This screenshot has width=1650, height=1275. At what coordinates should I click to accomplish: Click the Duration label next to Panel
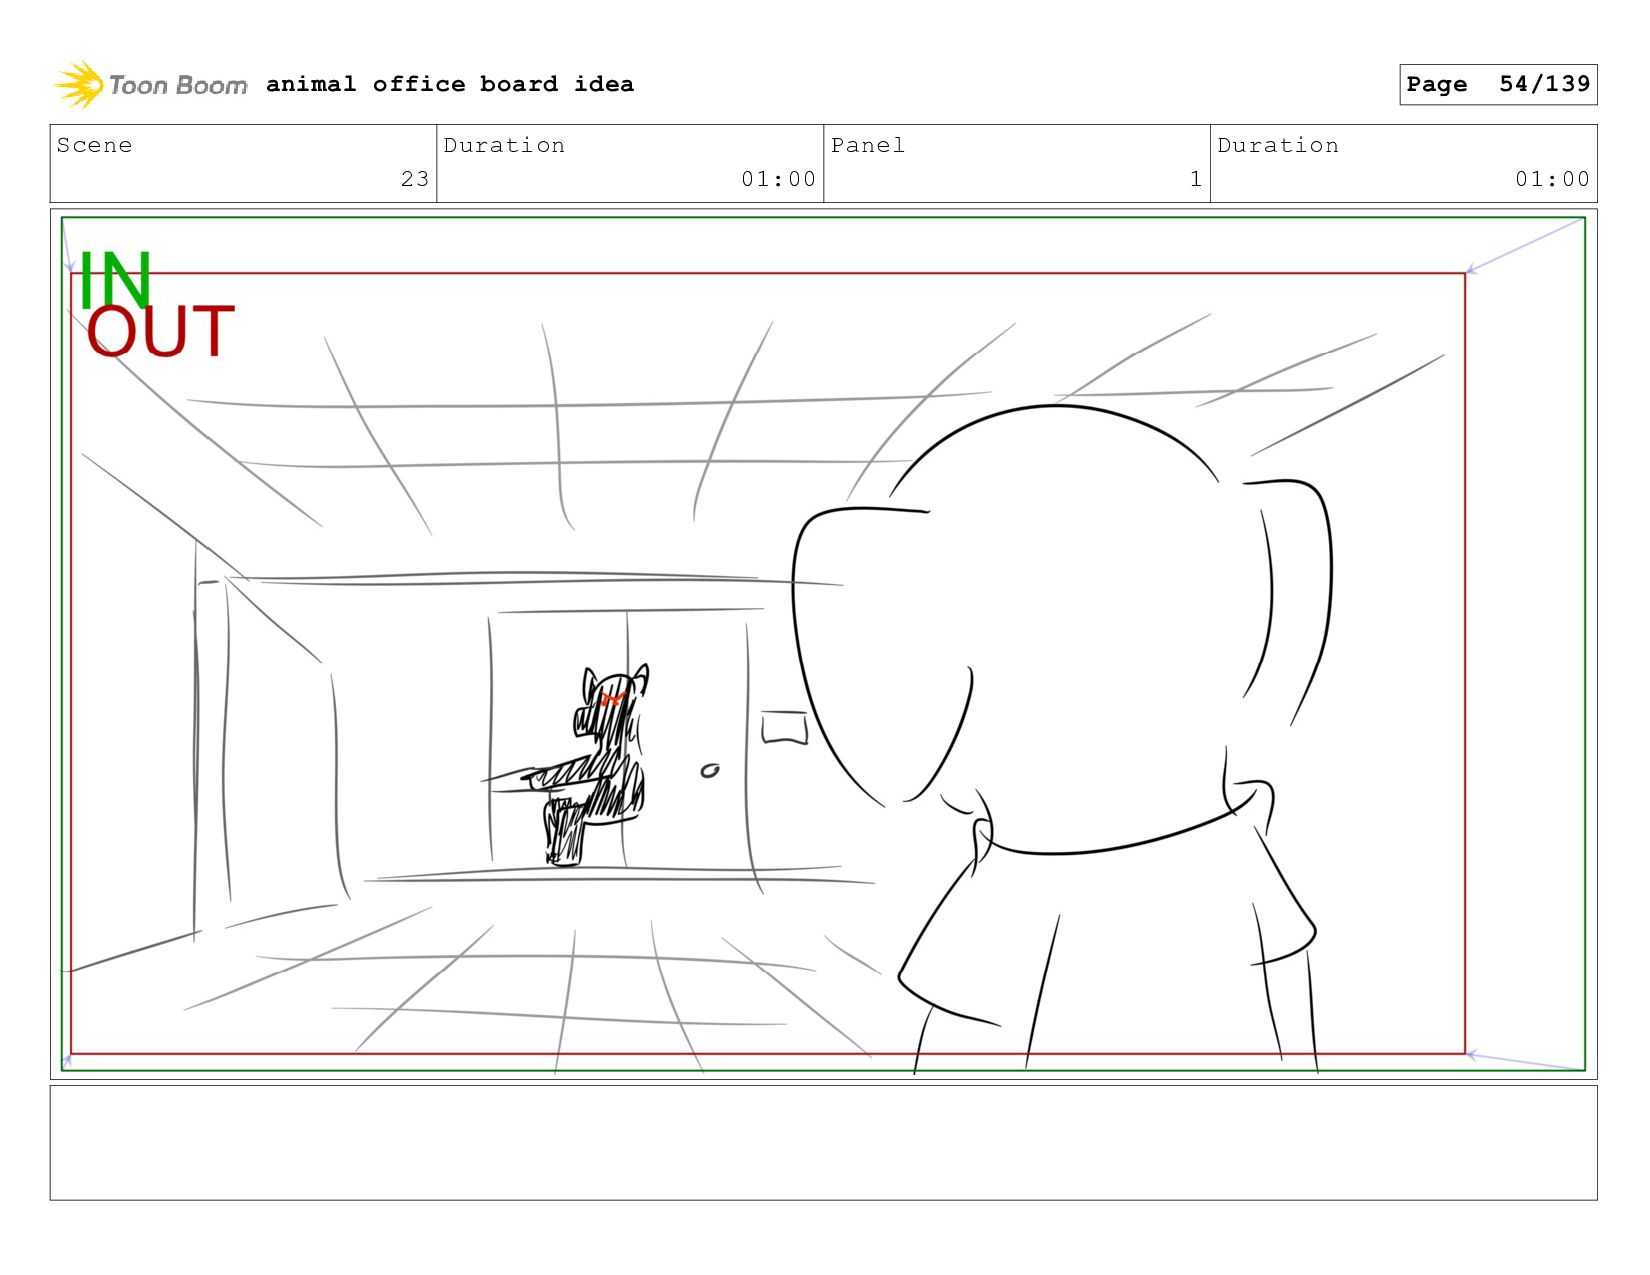tap(1278, 145)
